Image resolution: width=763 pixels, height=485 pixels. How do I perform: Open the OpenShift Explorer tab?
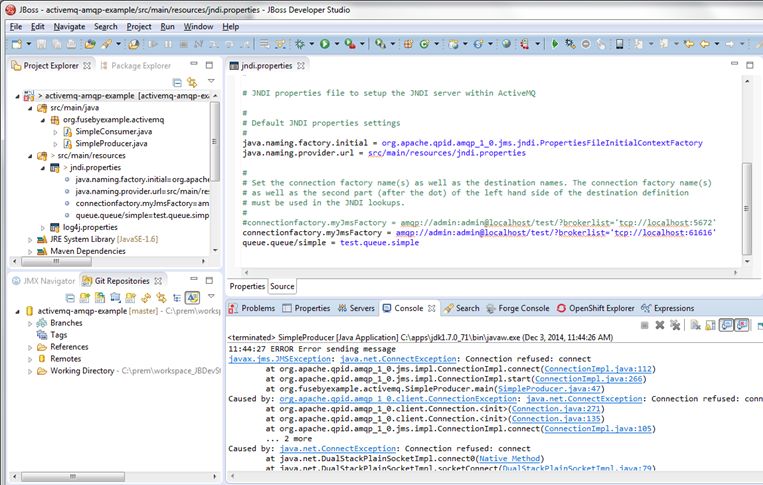point(596,308)
